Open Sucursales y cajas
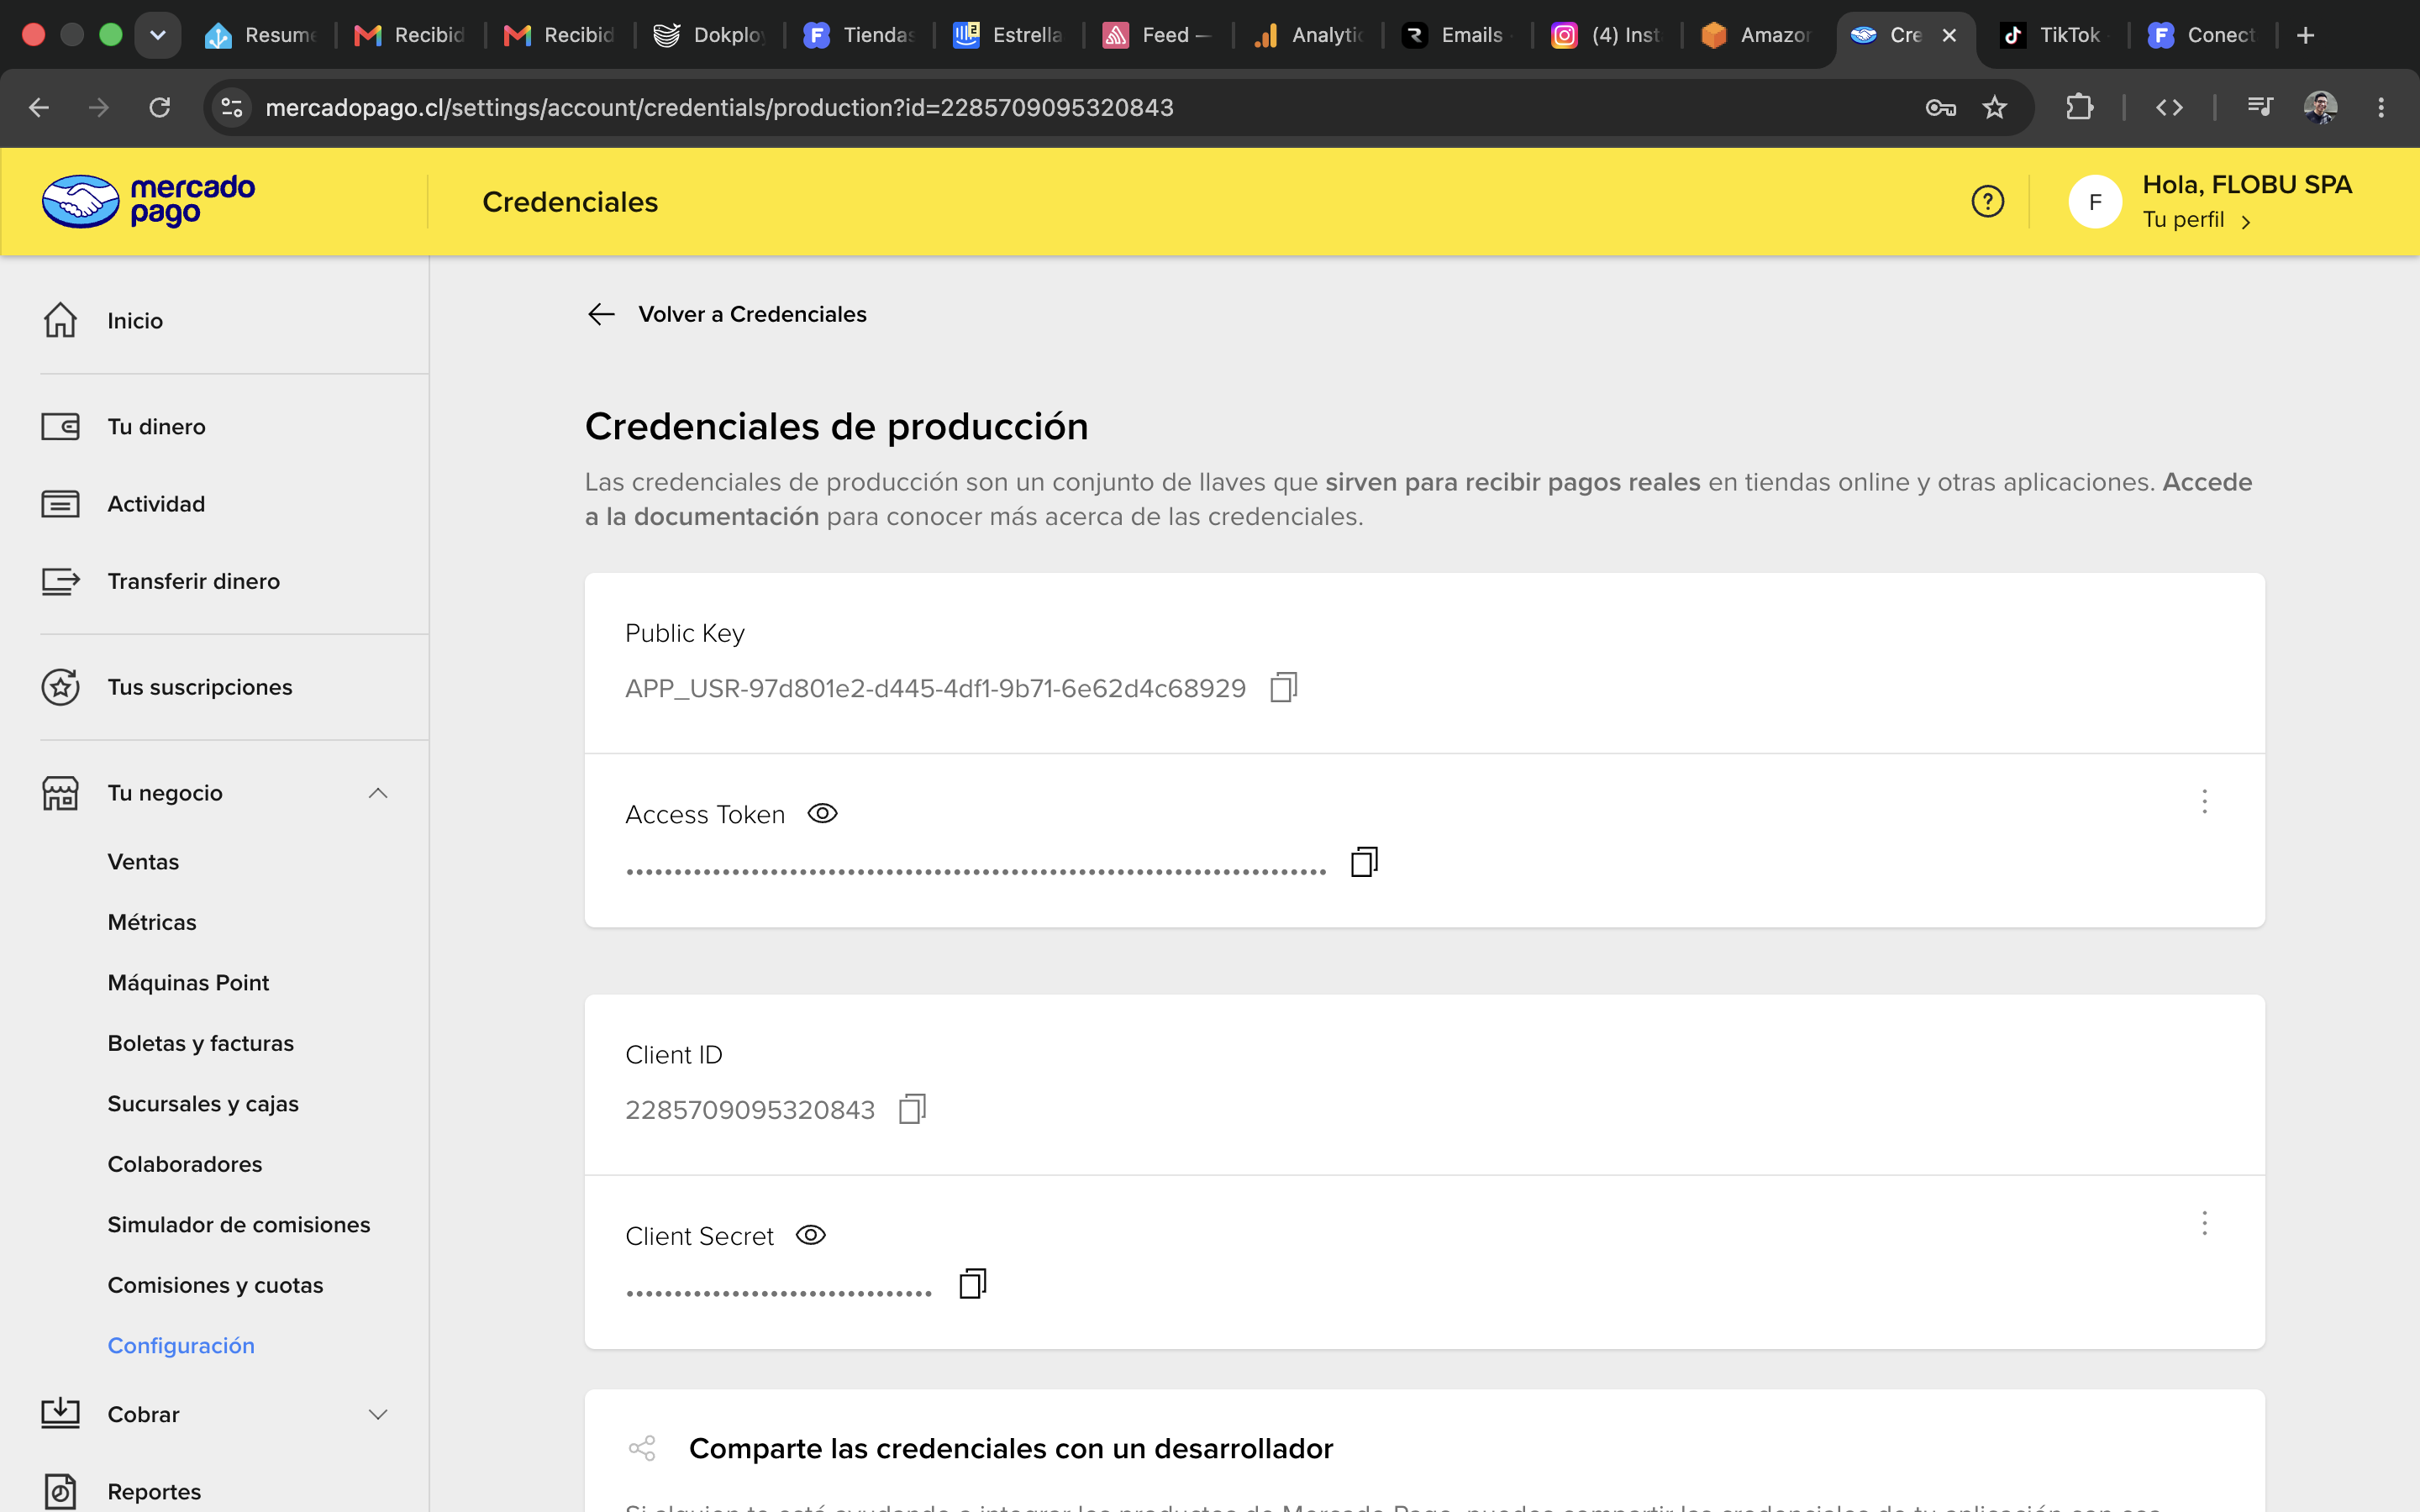Viewport: 2420px width, 1512px height. 203,1103
